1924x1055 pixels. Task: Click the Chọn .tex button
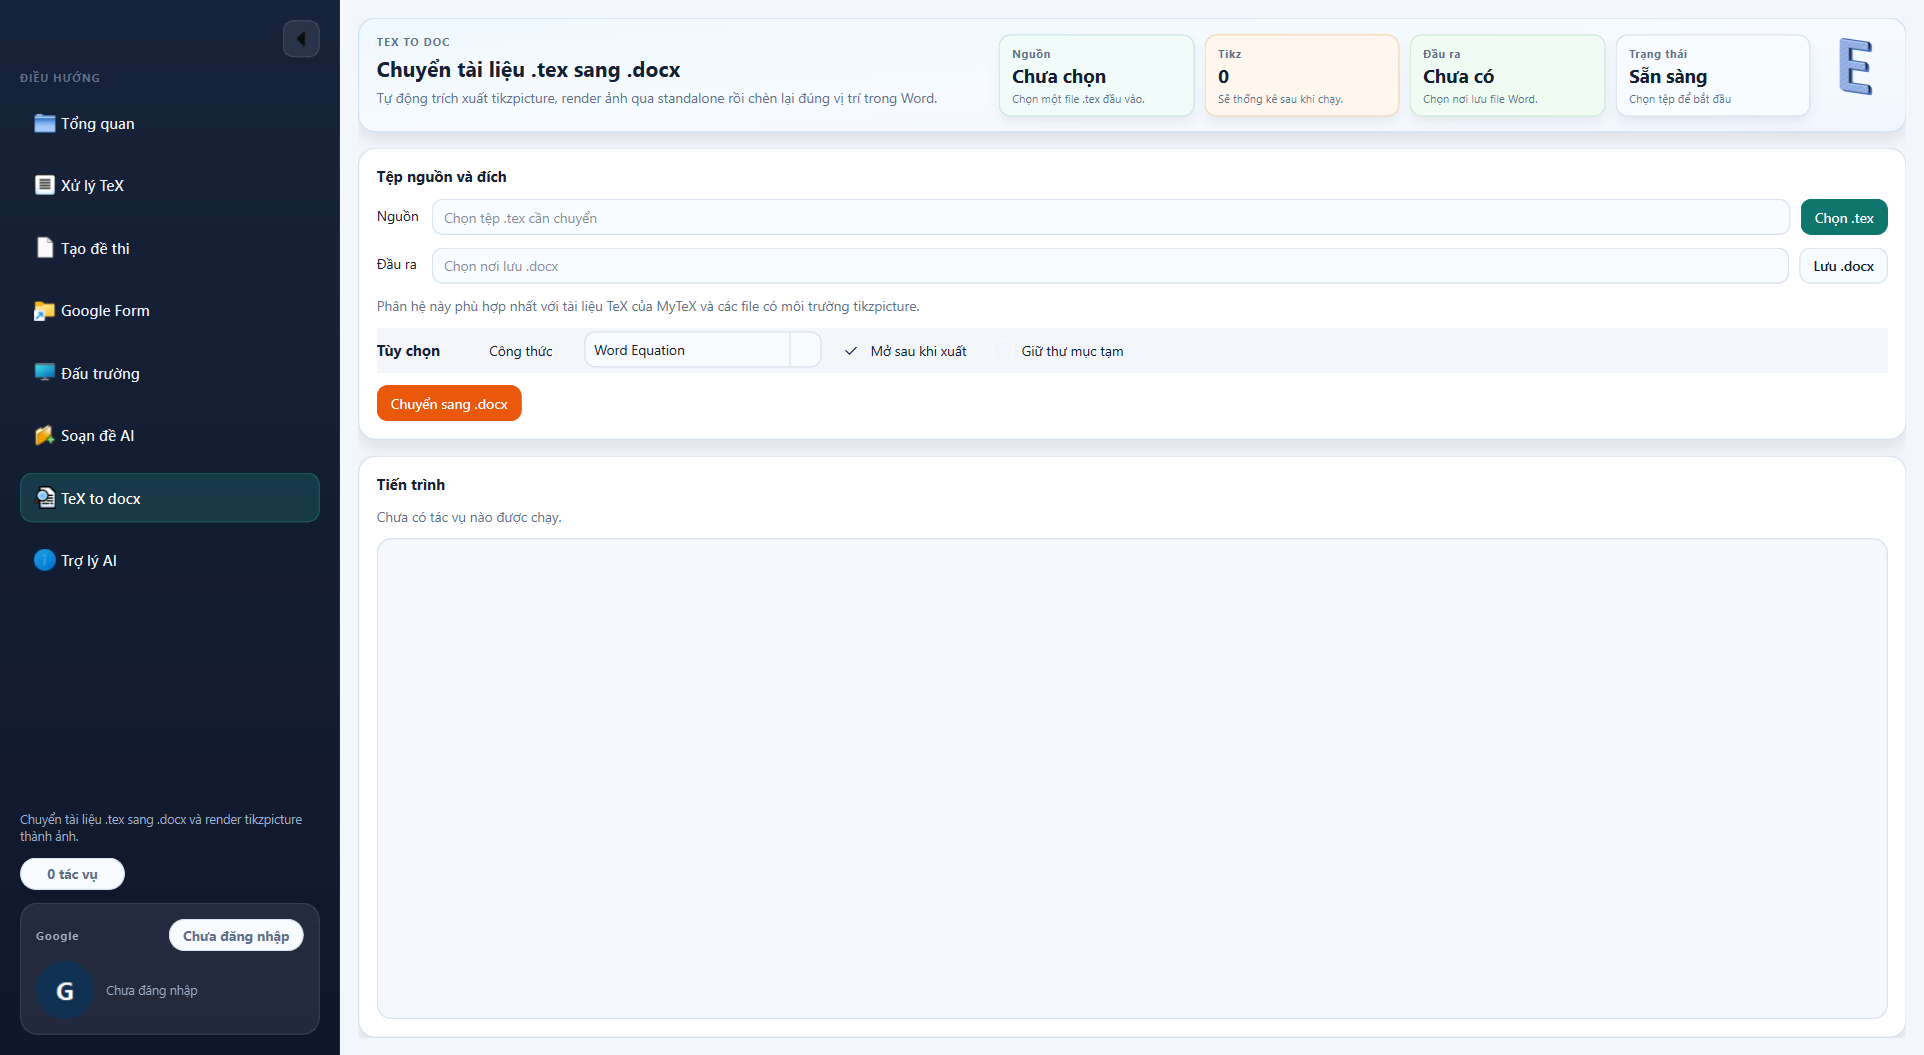tap(1844, 218)
